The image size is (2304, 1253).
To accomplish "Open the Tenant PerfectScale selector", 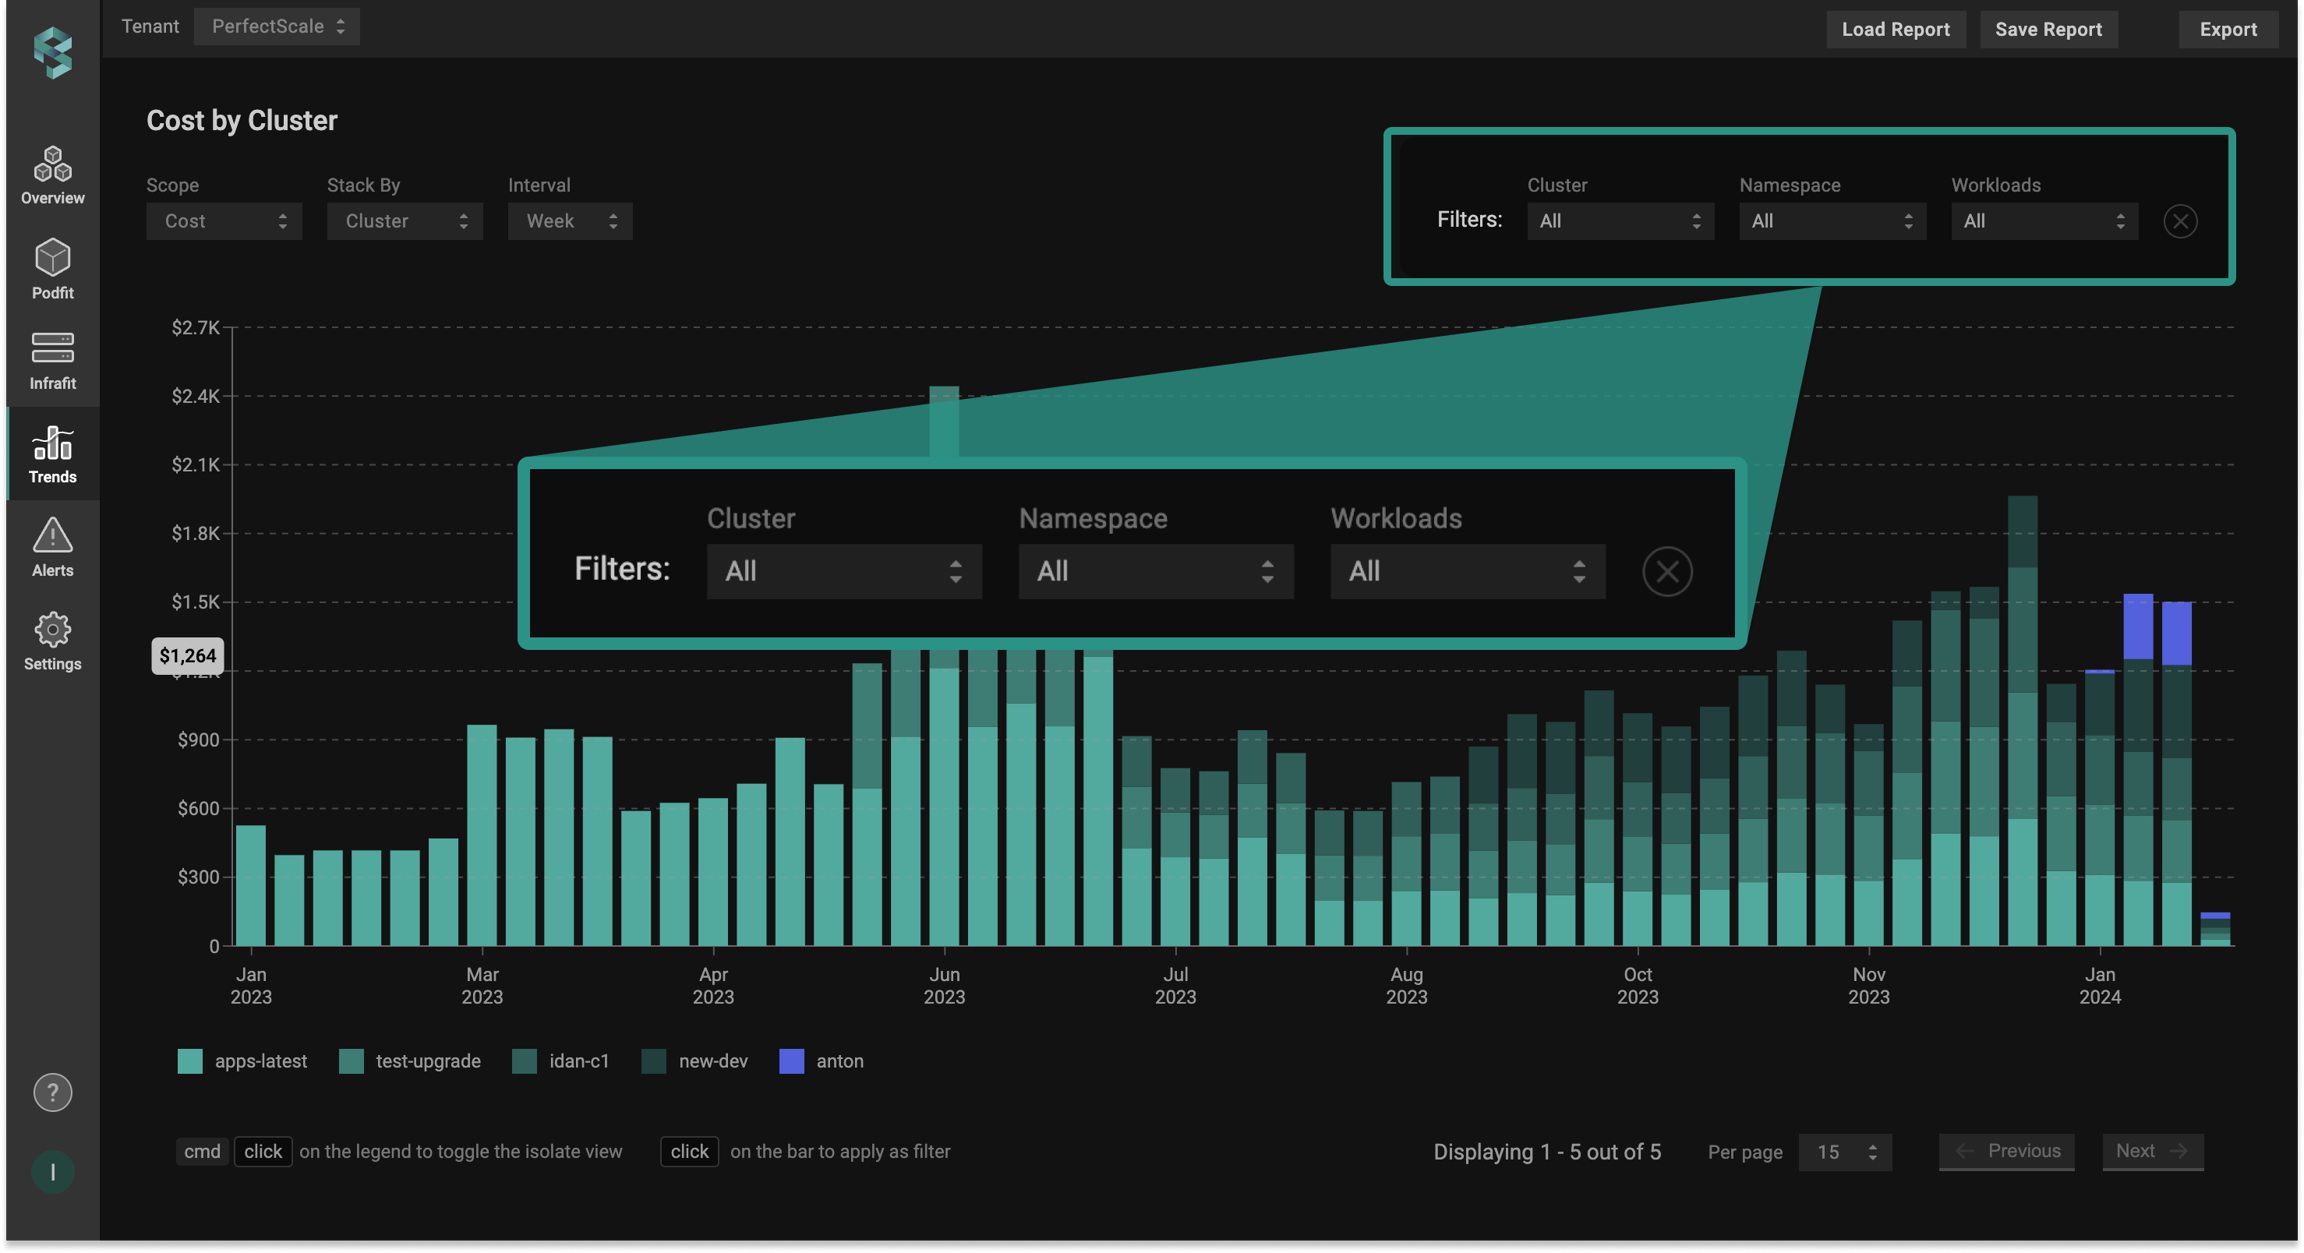I will click(x=277, y=27).
